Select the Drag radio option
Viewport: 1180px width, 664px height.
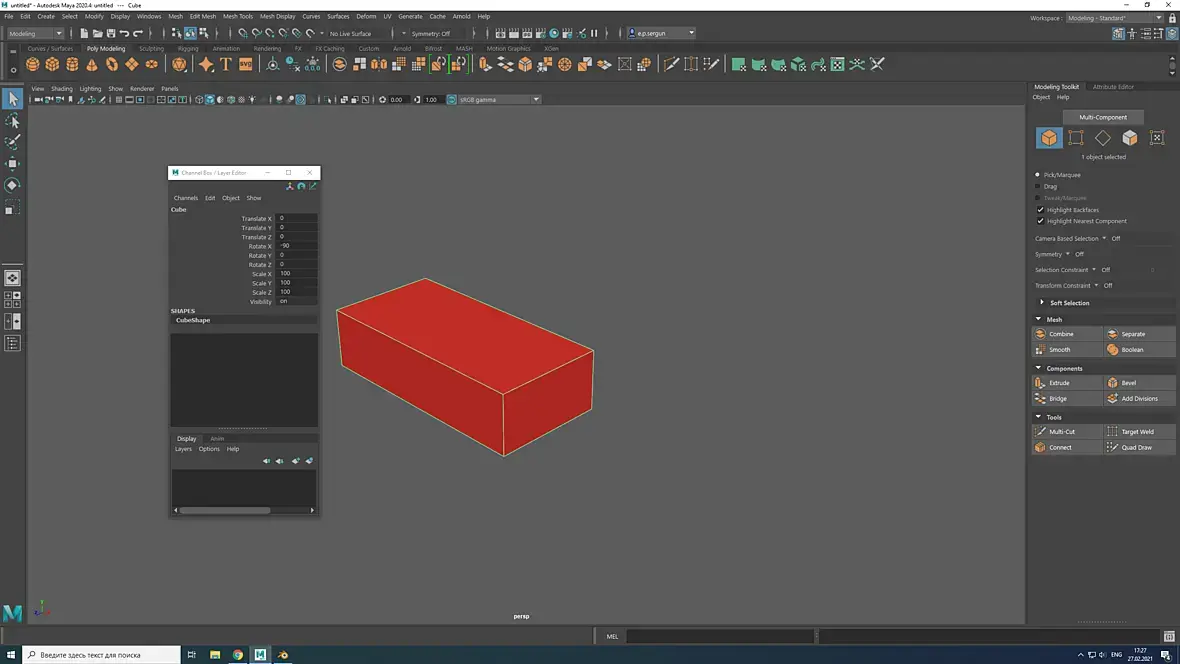(1039, 186)
